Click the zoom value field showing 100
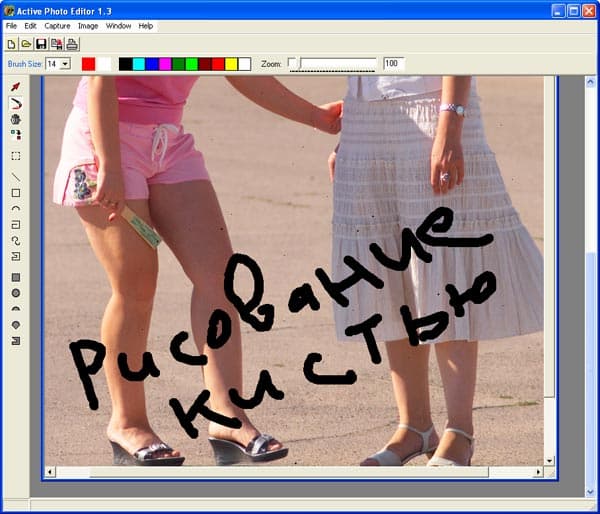This screenshot has width=600, height=514. click(393, 64)
